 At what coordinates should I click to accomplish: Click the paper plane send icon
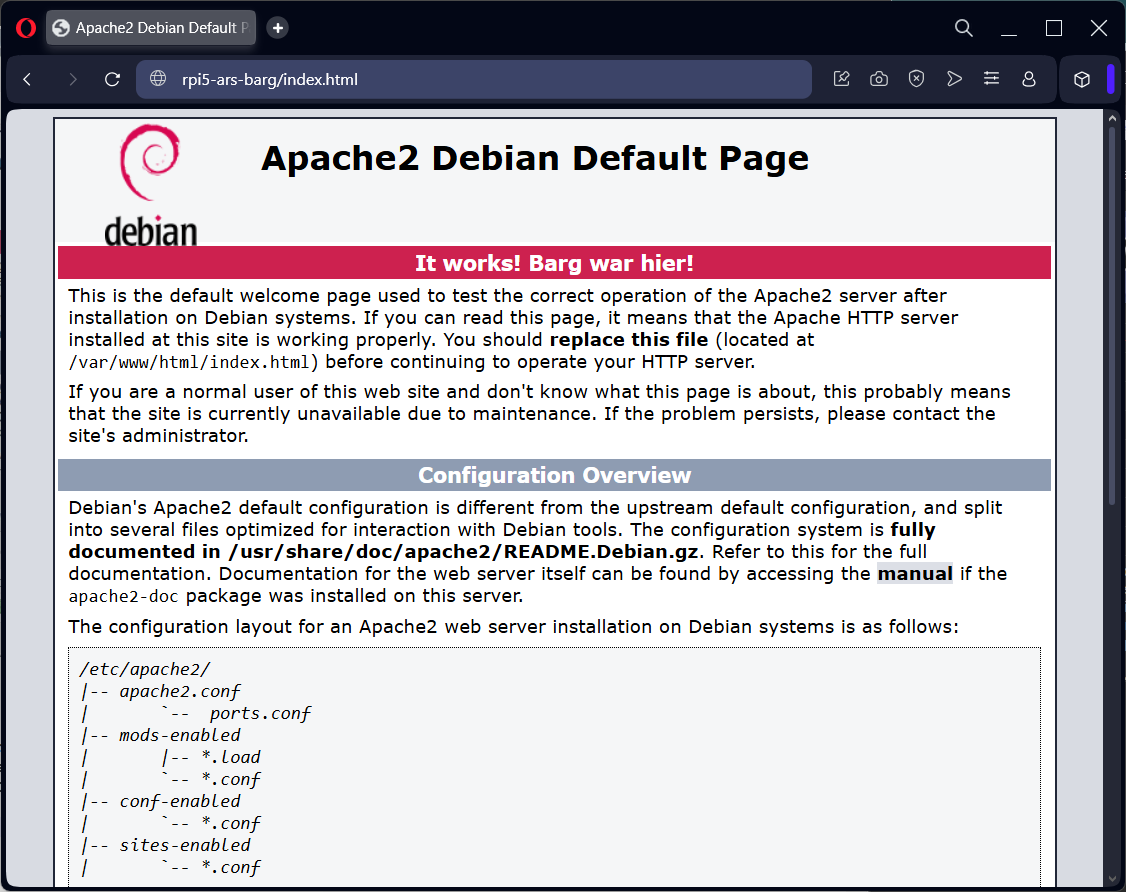click(x=954, y=79)
